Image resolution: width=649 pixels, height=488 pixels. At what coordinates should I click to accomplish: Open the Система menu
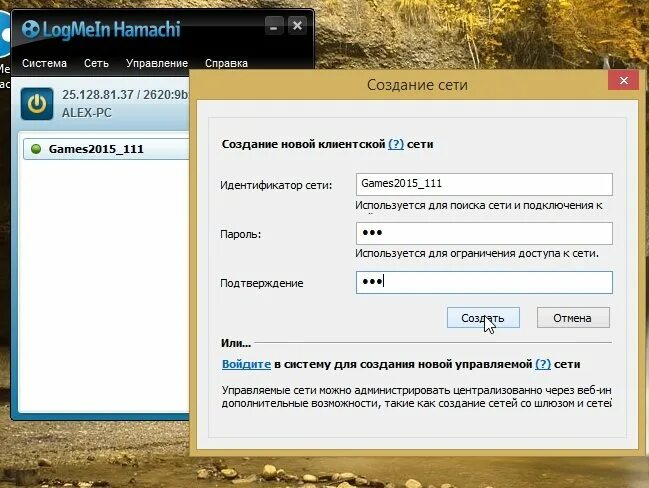click(x=44, y=63)
